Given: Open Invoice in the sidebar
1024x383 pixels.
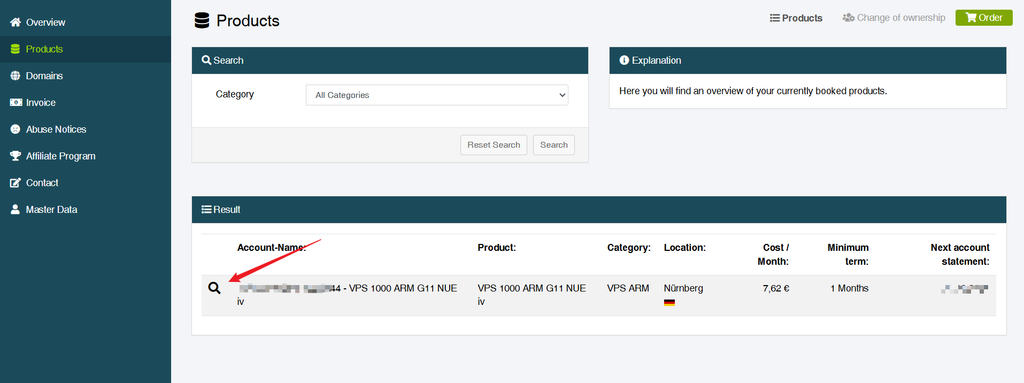Looking at the screenshot, I should [x=85, y=103].
